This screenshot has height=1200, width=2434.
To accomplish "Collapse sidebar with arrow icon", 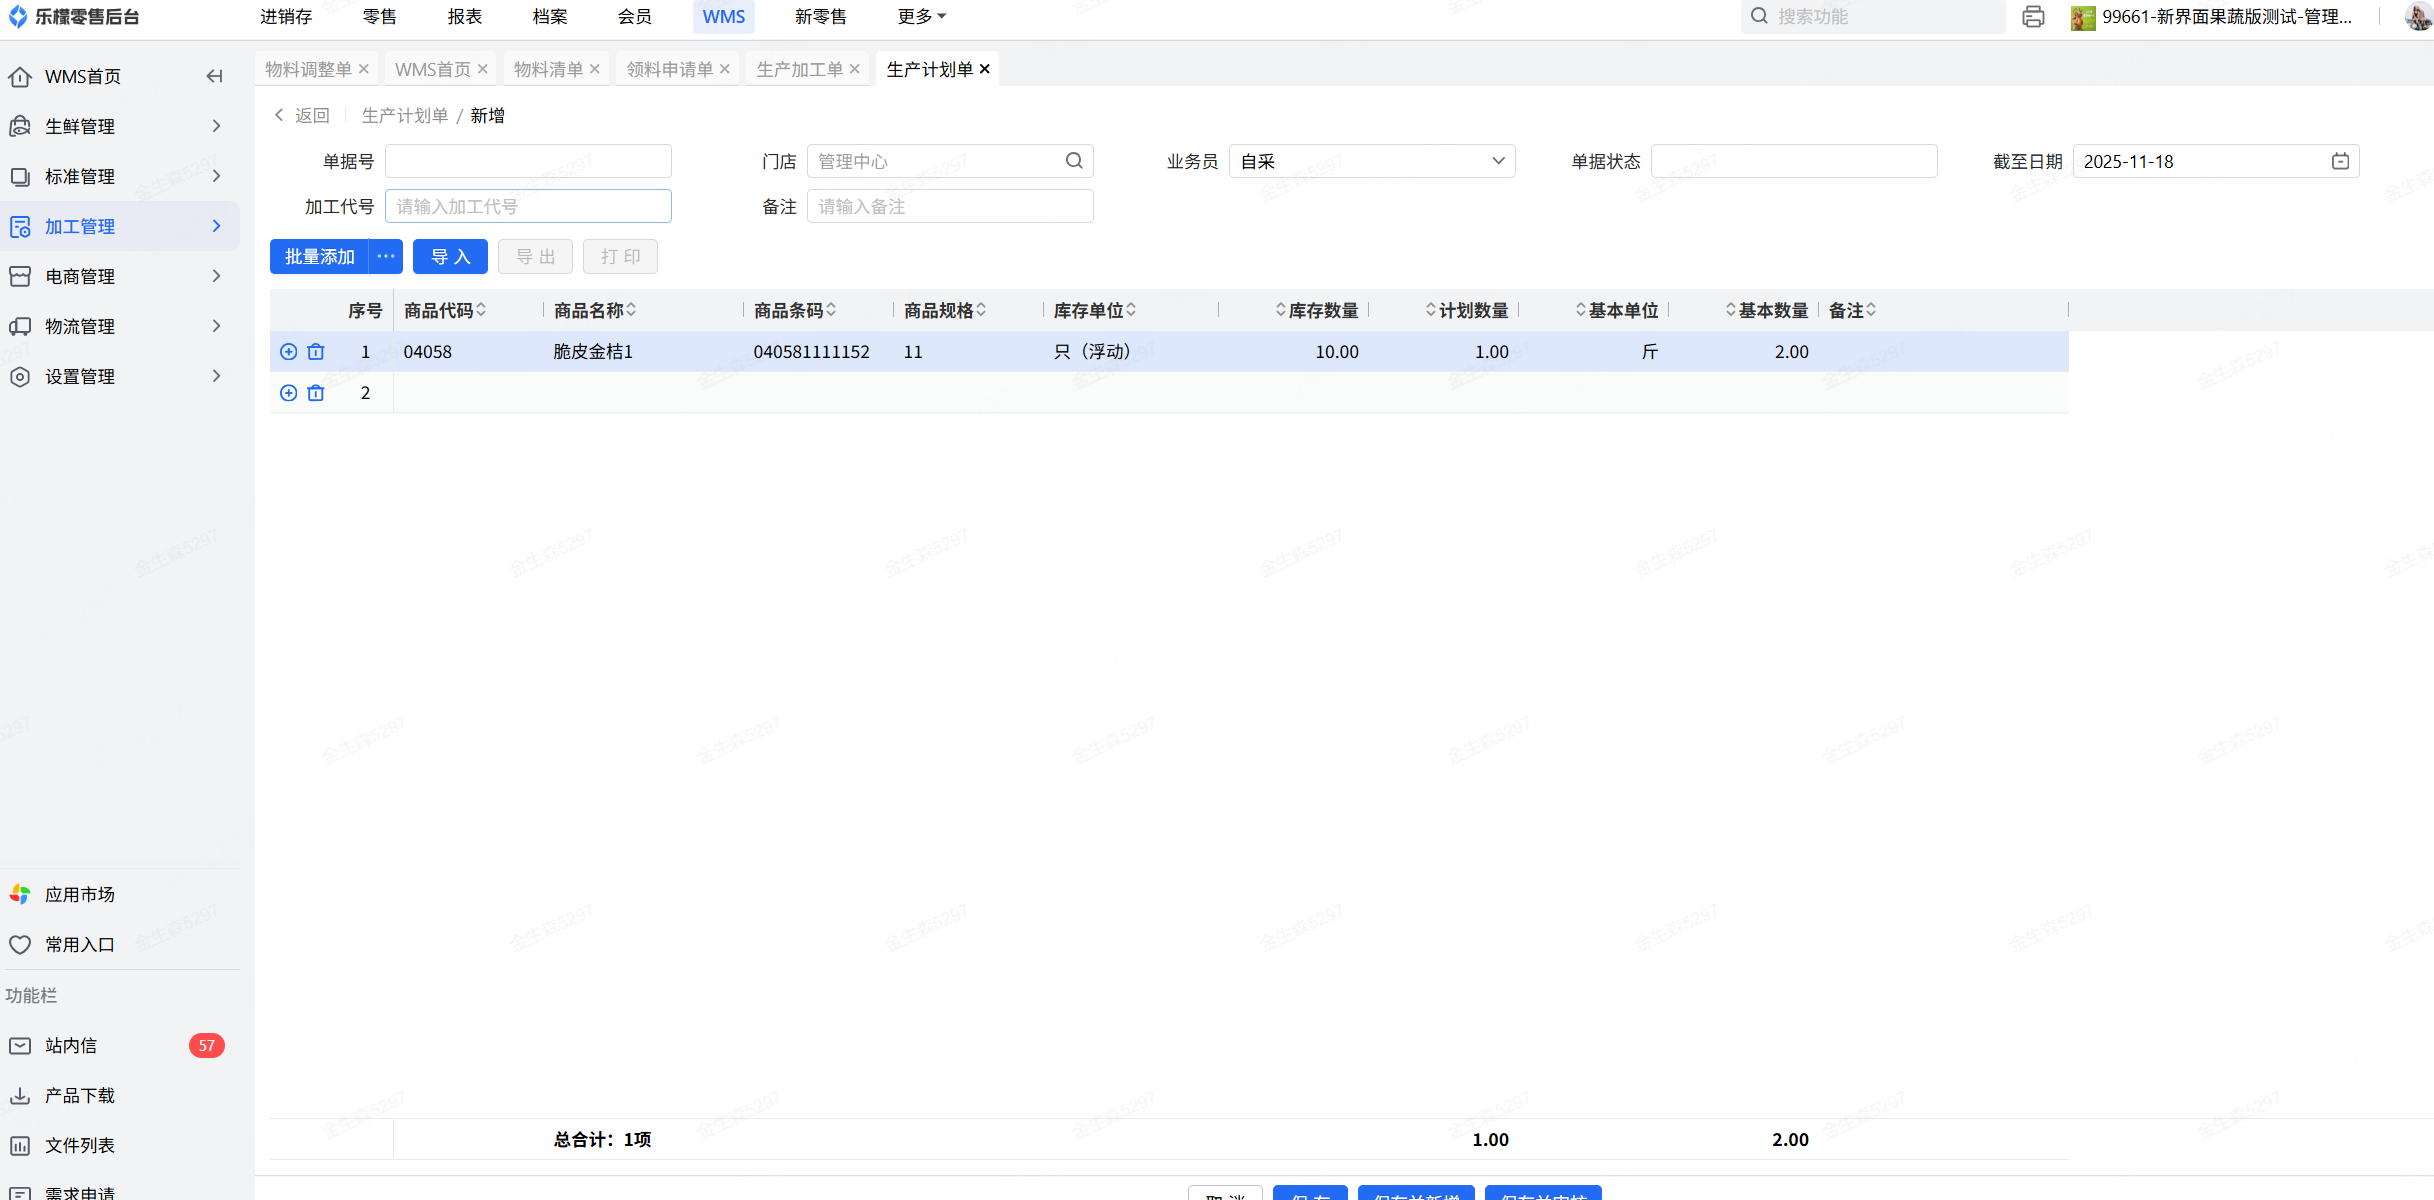I will [x=214, y=76].
